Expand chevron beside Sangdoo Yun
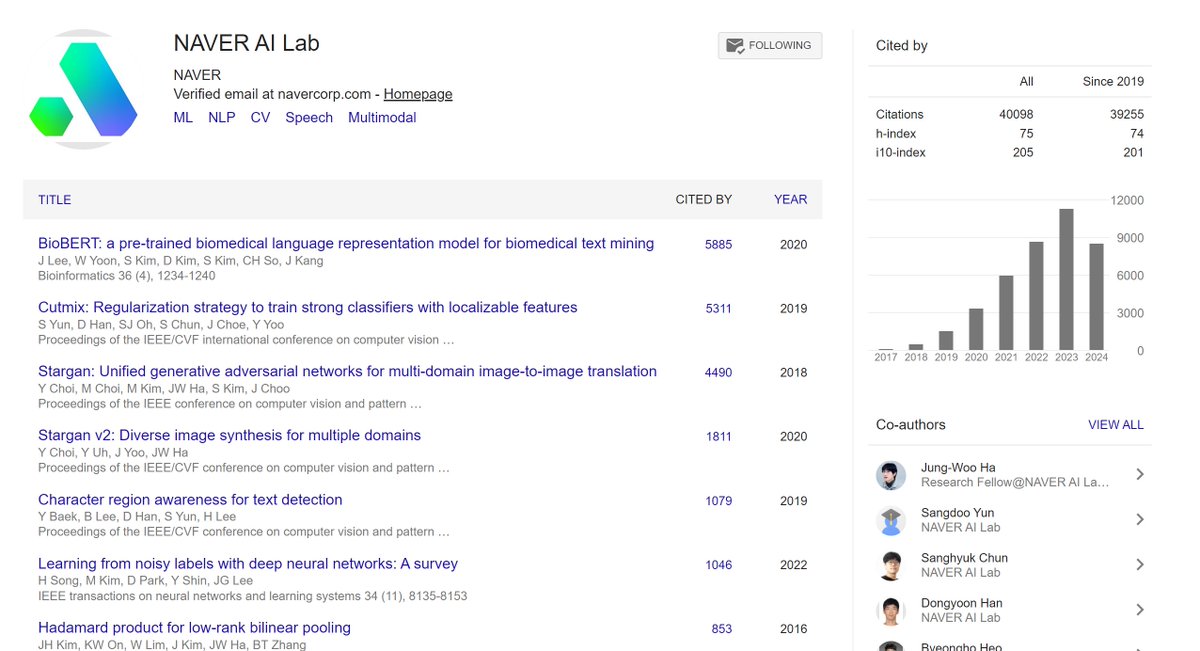This screenshot has height=651, width=1200. click(1140, 520)
